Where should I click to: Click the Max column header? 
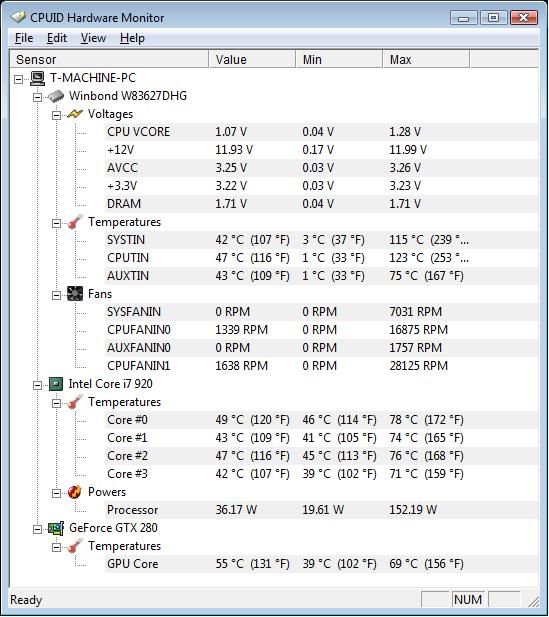coord(426,59)
